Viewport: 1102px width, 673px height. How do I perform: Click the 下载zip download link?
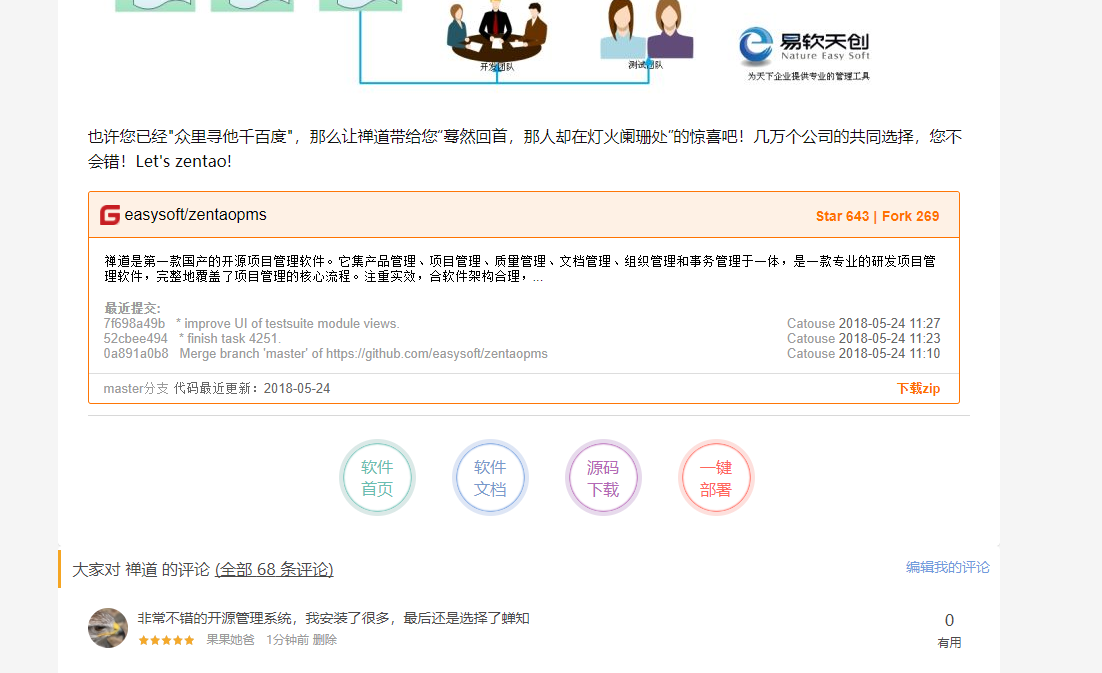pos(918,388)
